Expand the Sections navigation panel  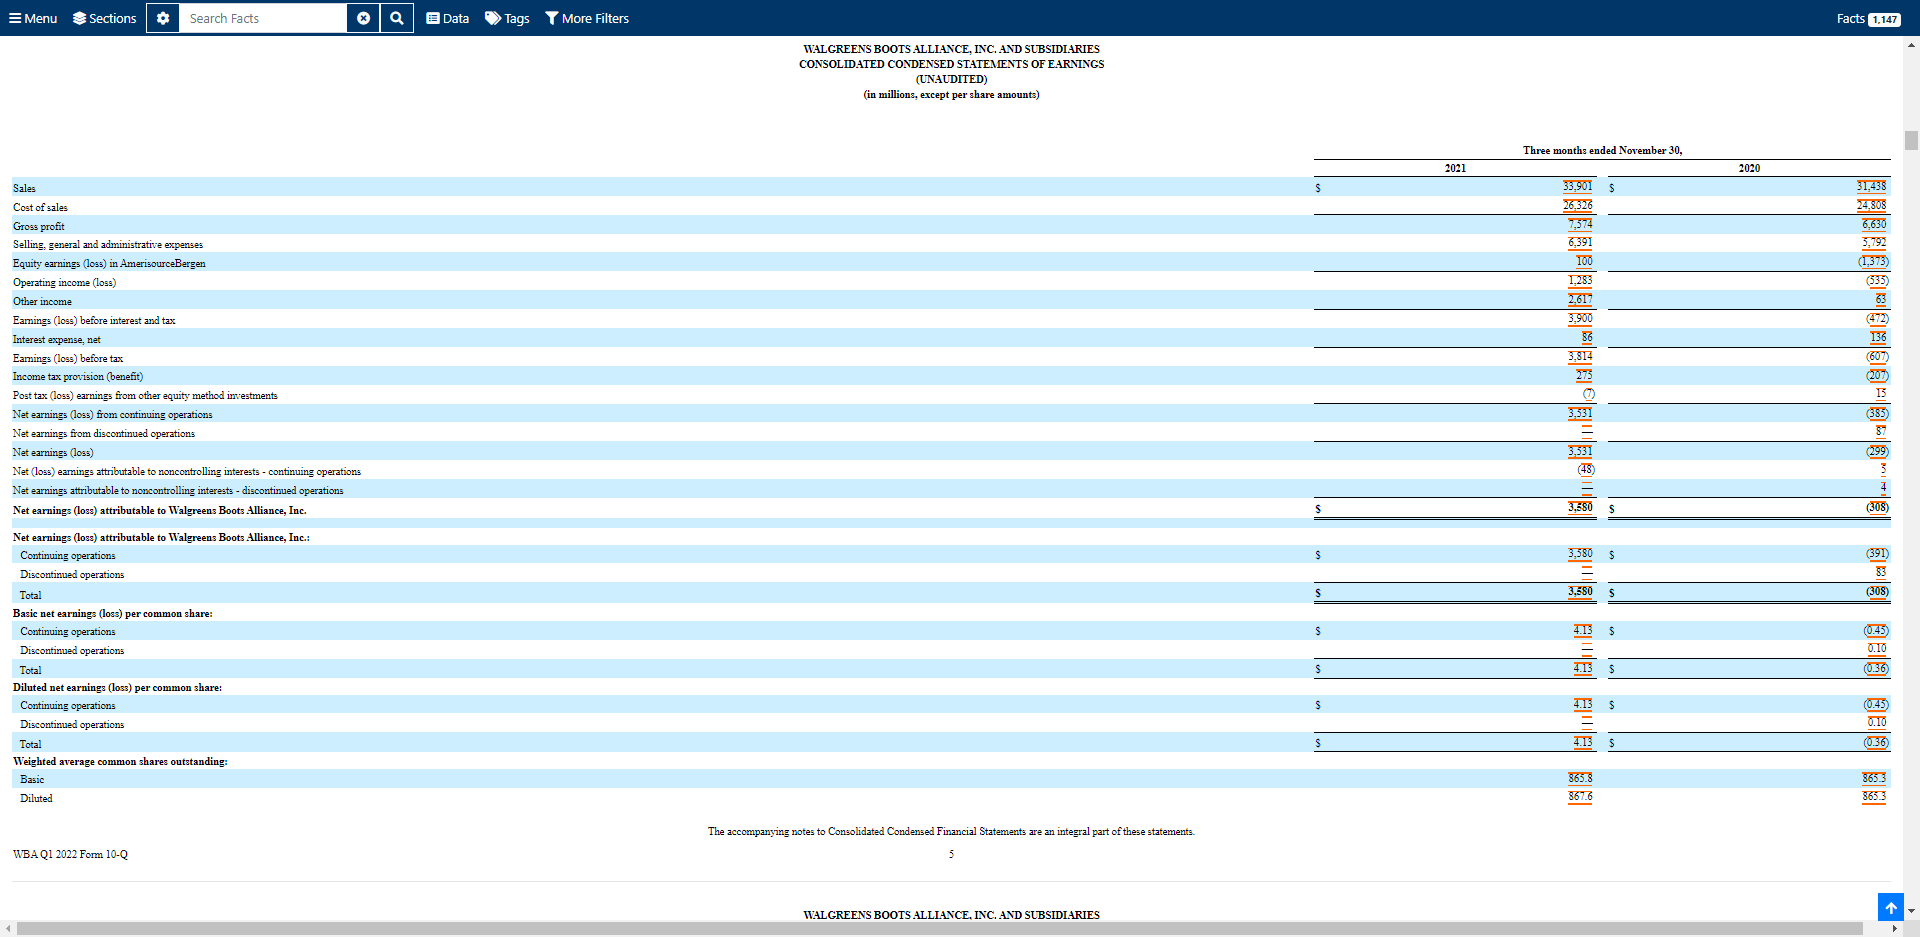[104, 17]
